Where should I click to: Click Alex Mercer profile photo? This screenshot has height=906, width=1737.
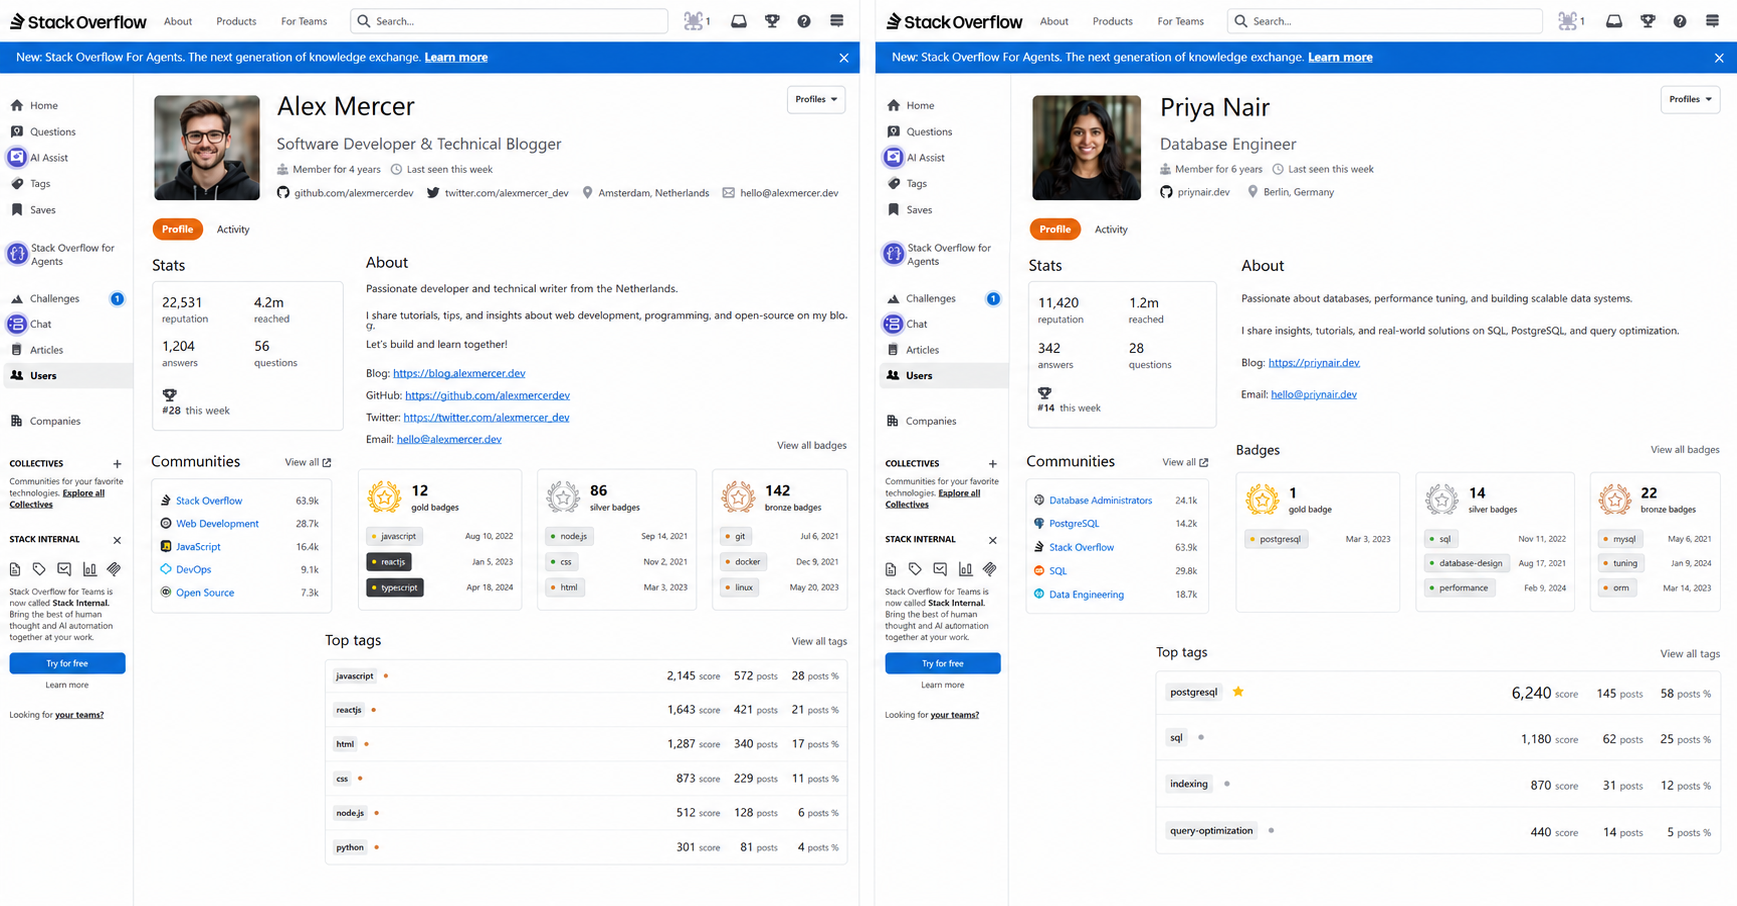click(207, 148)
